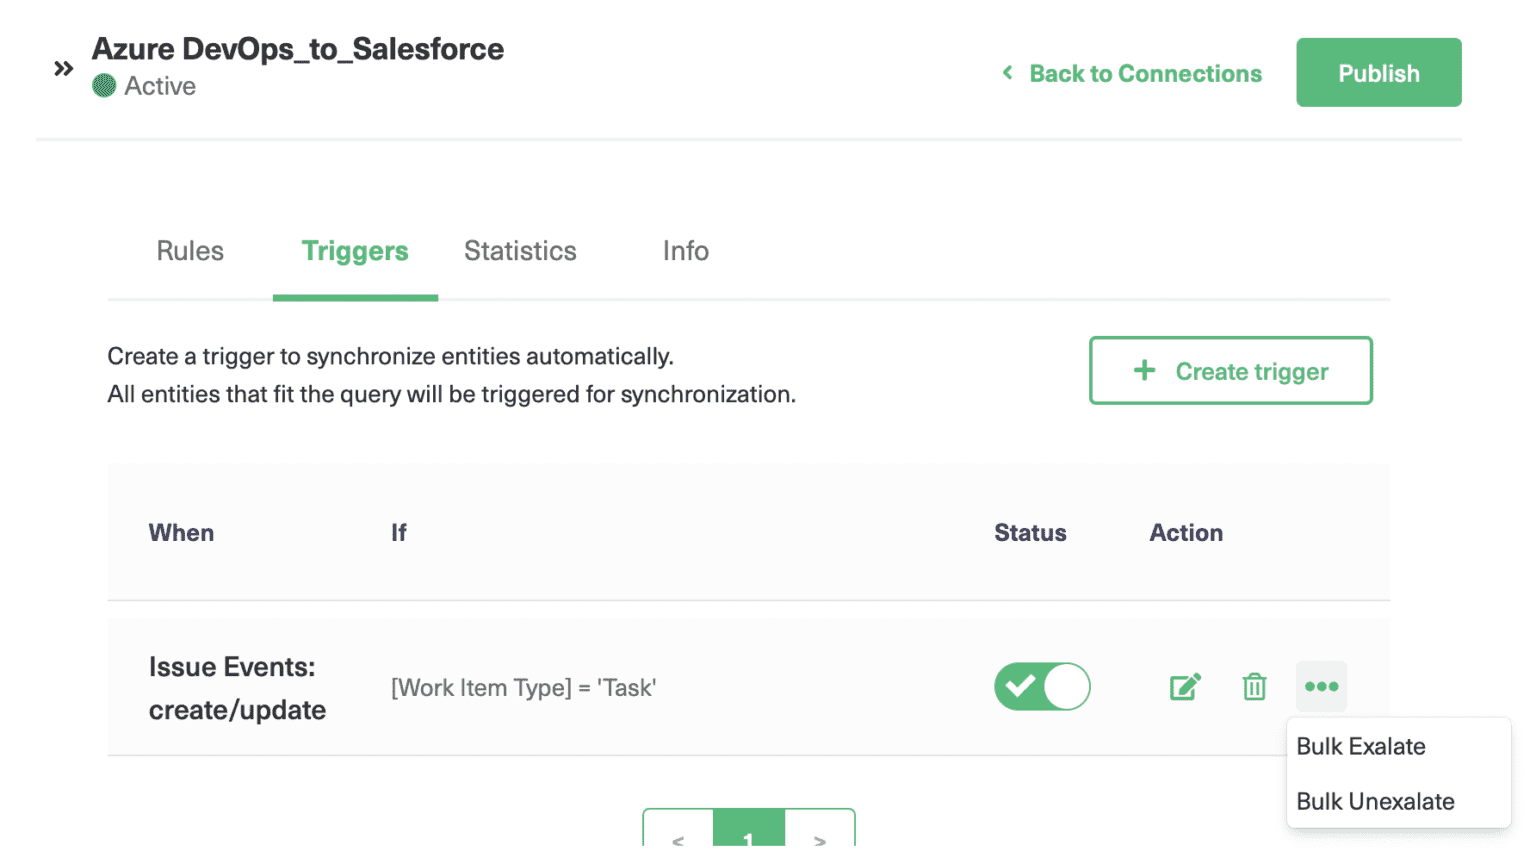Select page 1 in pagination
This screenshot has width=1536, height=851.
749,834
